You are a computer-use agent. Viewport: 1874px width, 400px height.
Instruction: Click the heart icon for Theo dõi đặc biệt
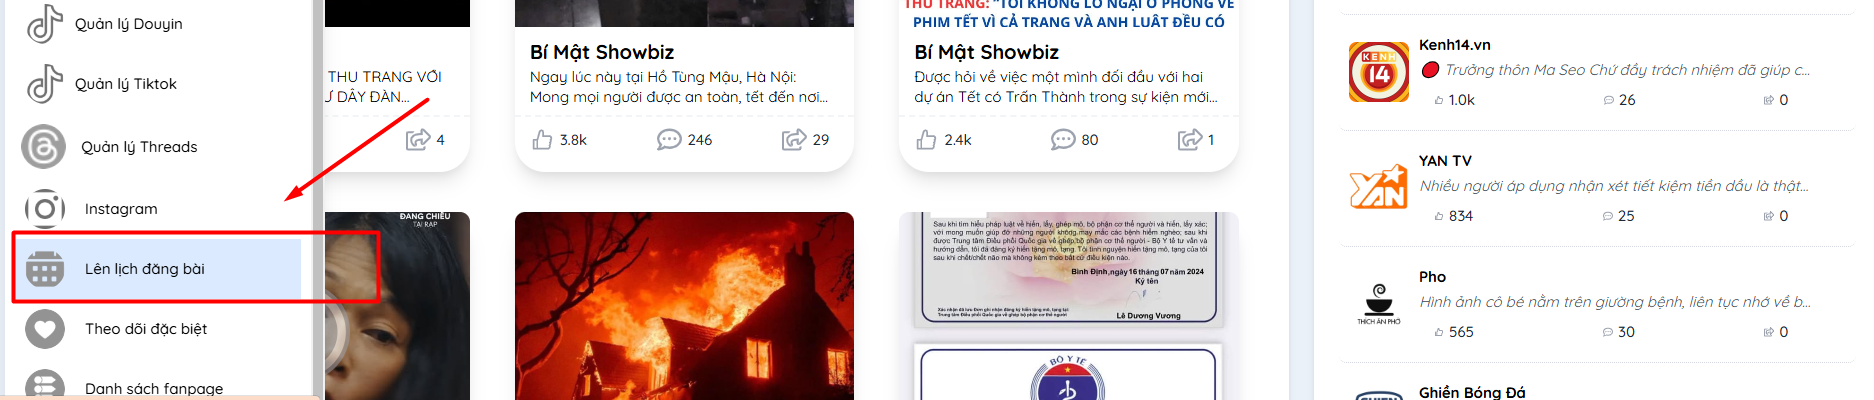click(45, 329)
